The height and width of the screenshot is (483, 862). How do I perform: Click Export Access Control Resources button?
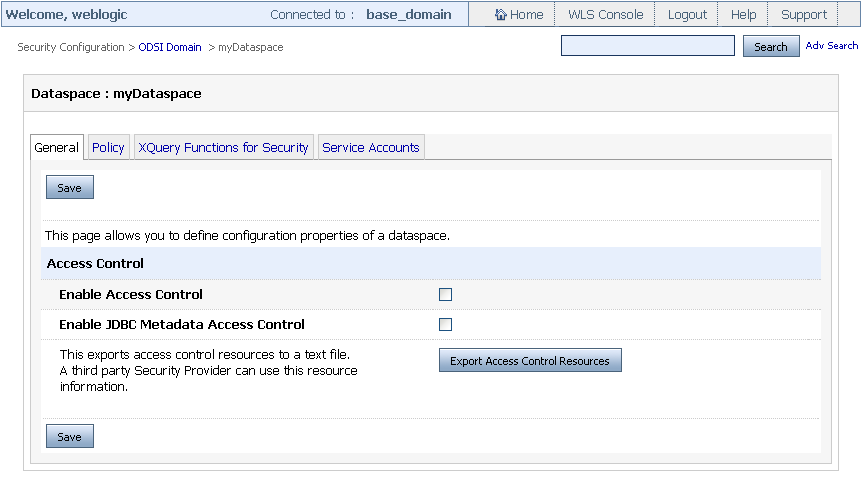[x=530, y=360]
